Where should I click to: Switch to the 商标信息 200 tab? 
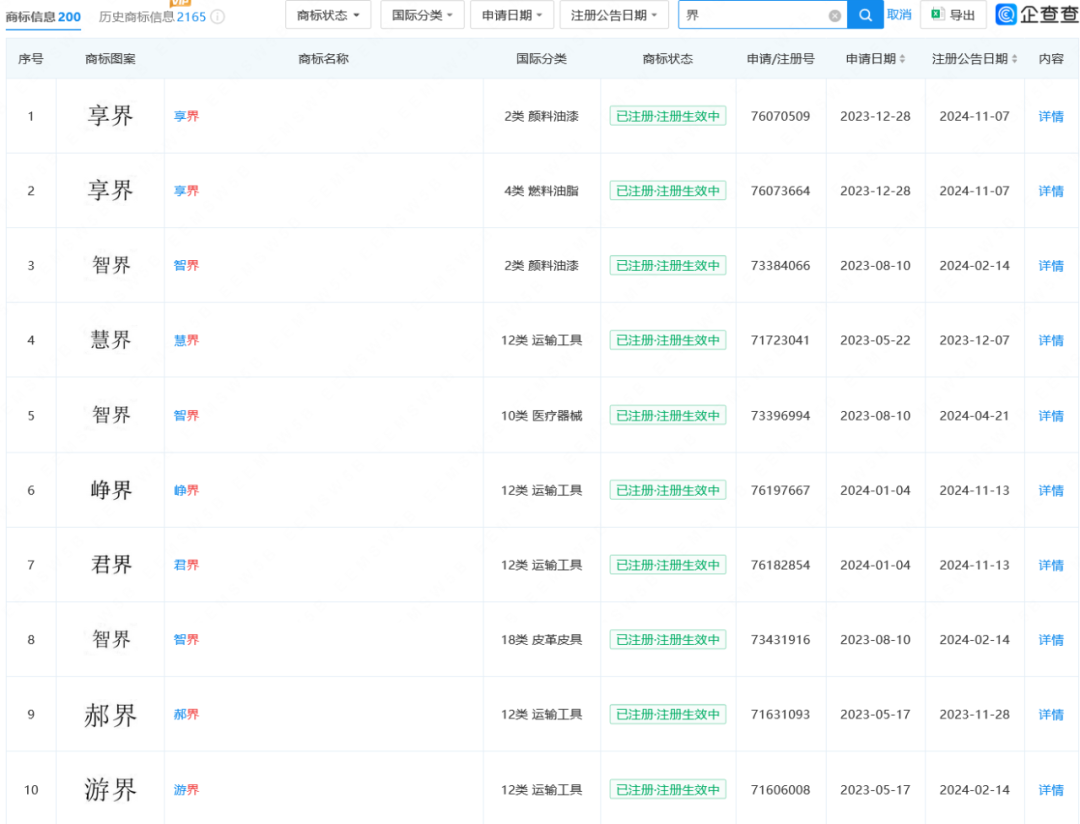tap(43, 17)
